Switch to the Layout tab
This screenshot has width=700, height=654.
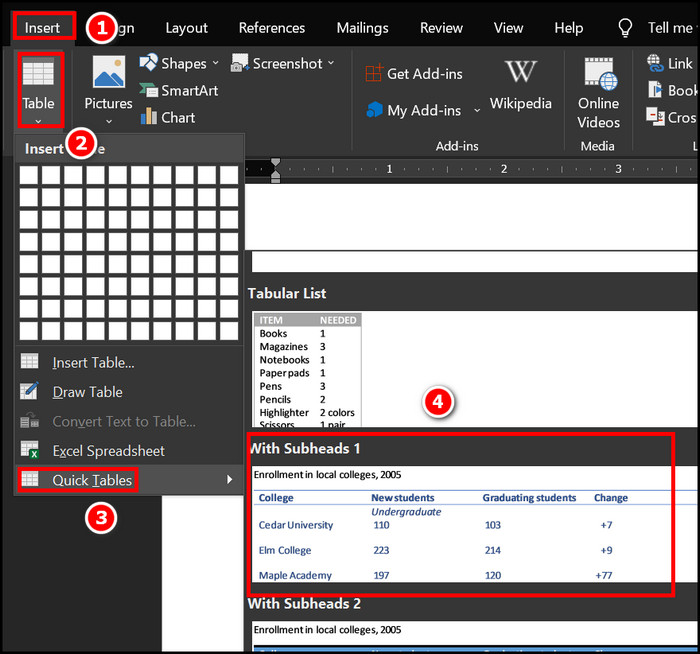point(187,27)
